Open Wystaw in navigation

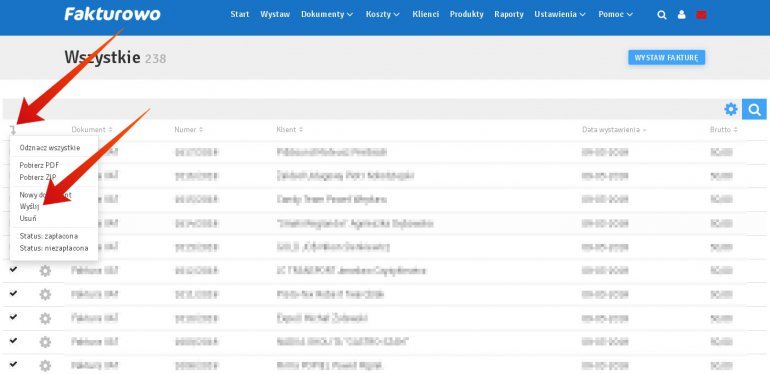click(x=275, y=14)
